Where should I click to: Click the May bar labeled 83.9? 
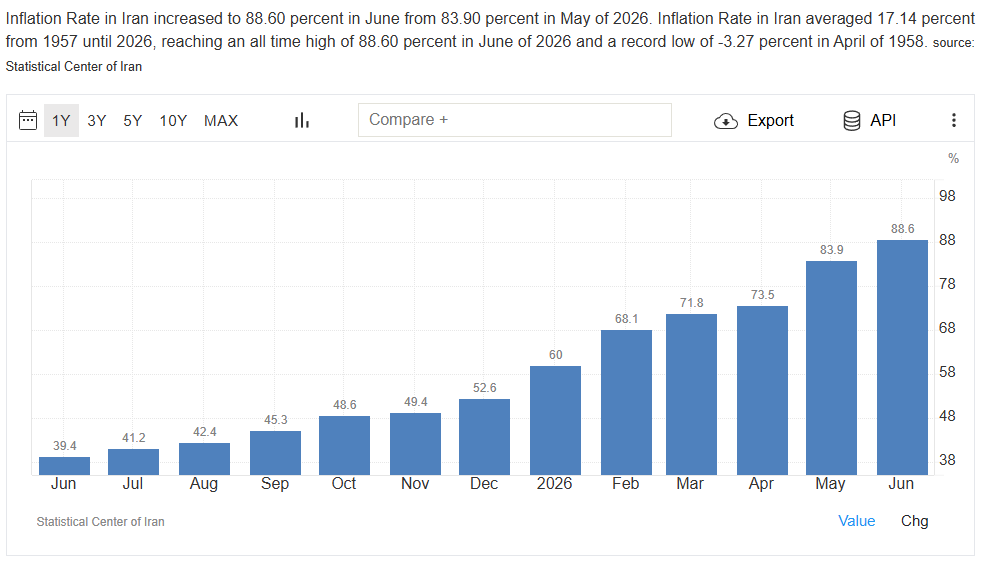pyautogui.click(x=831, y=368)
